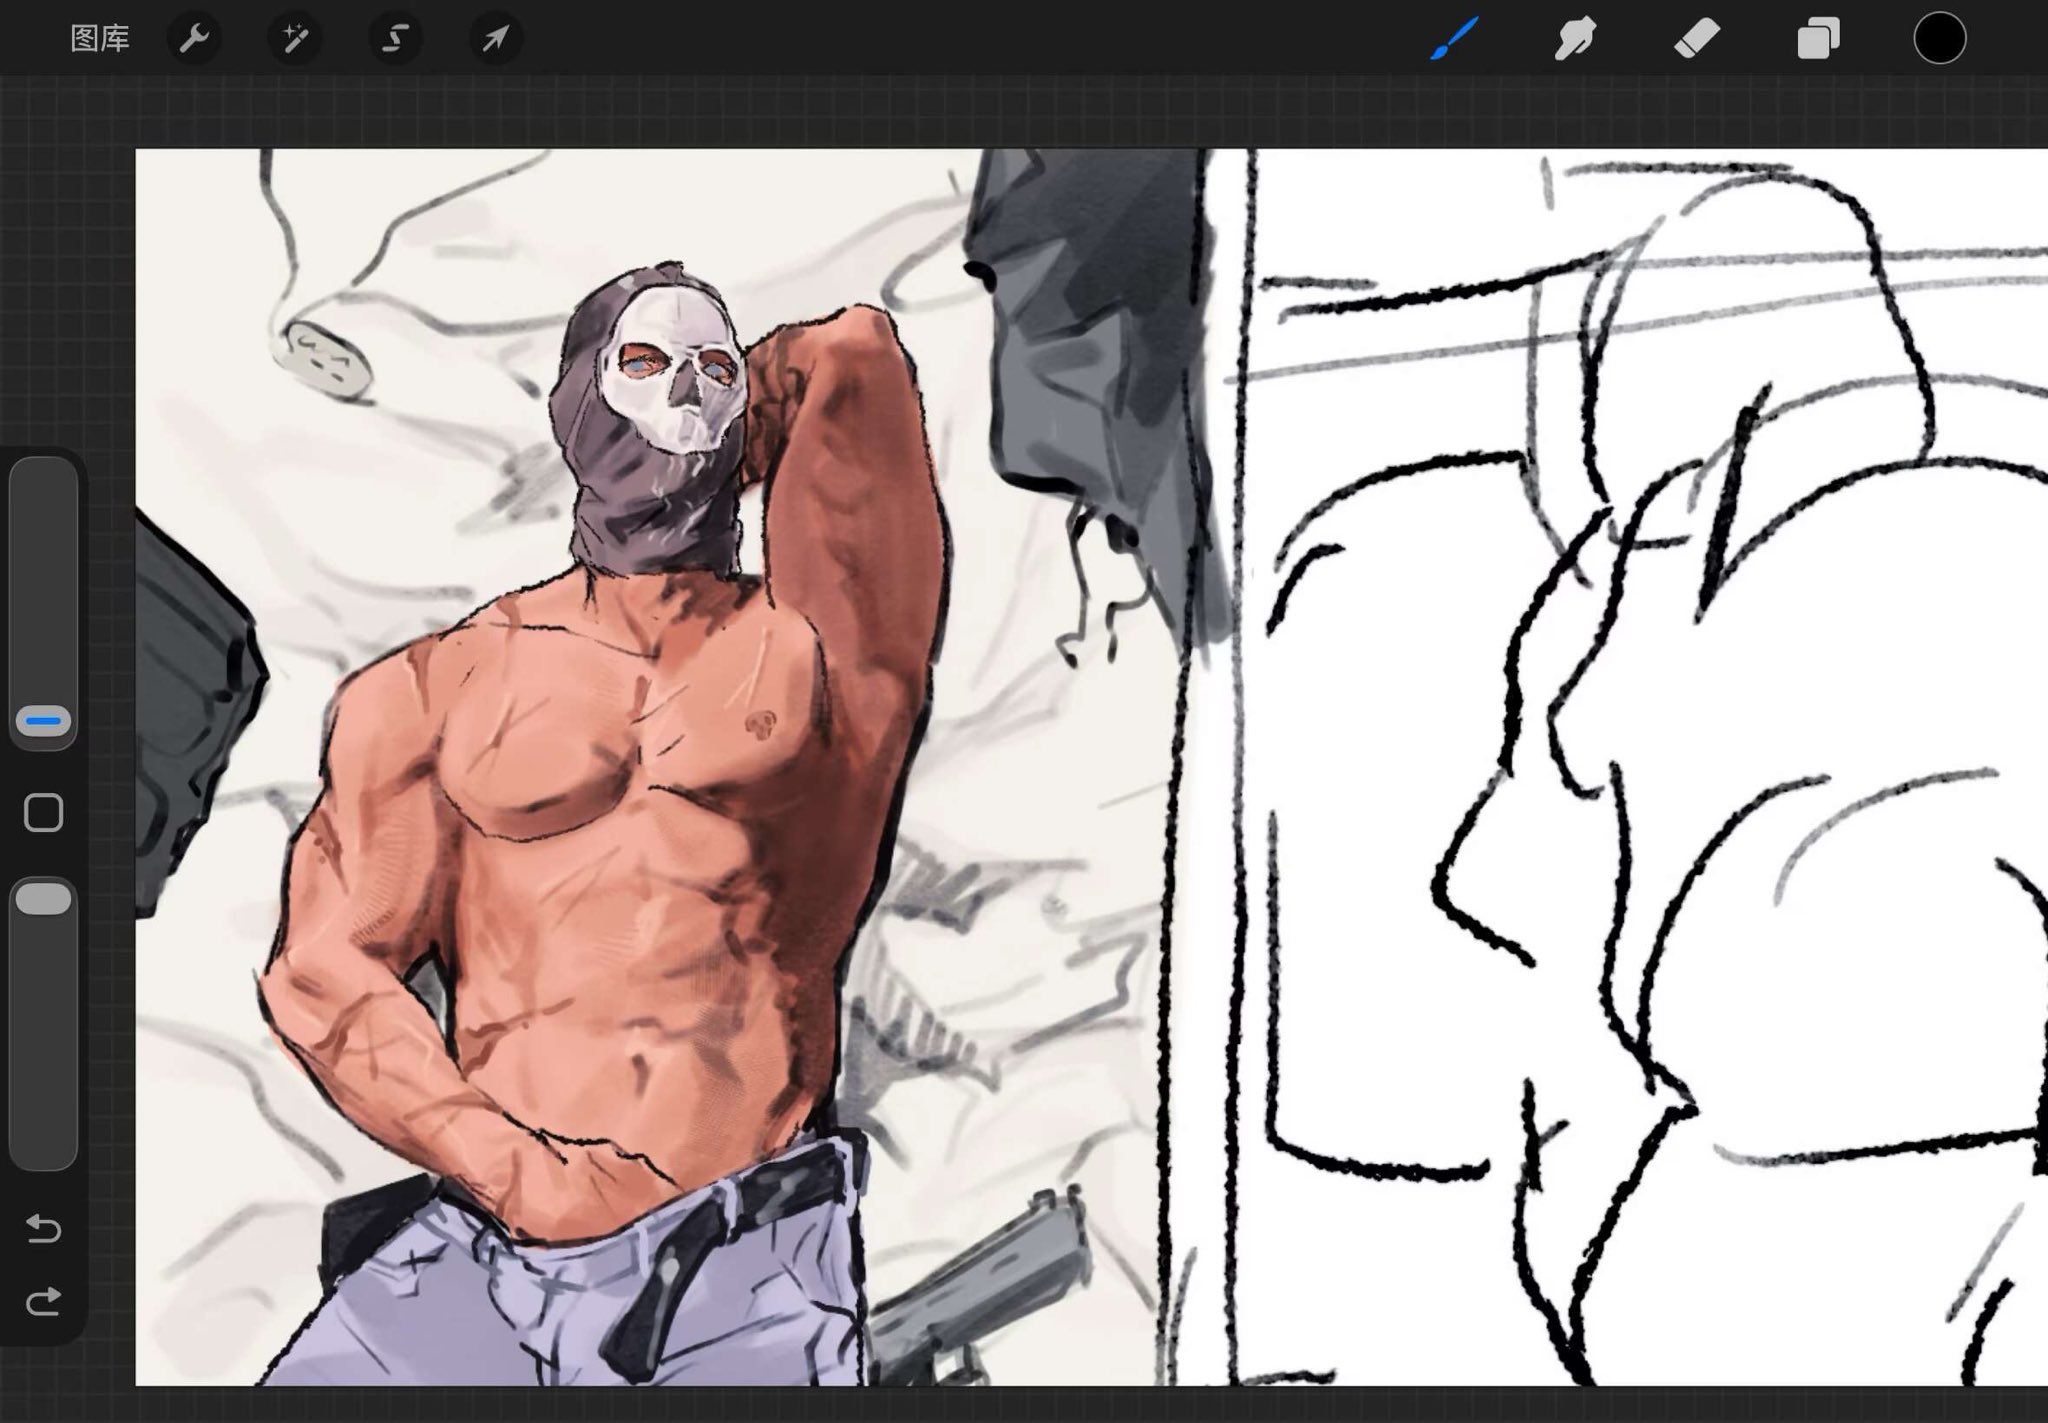This screenshot has width=2048, height=1423.
Task: Tap the square modify button in sidebar
Action: click(x=44, y=813)
